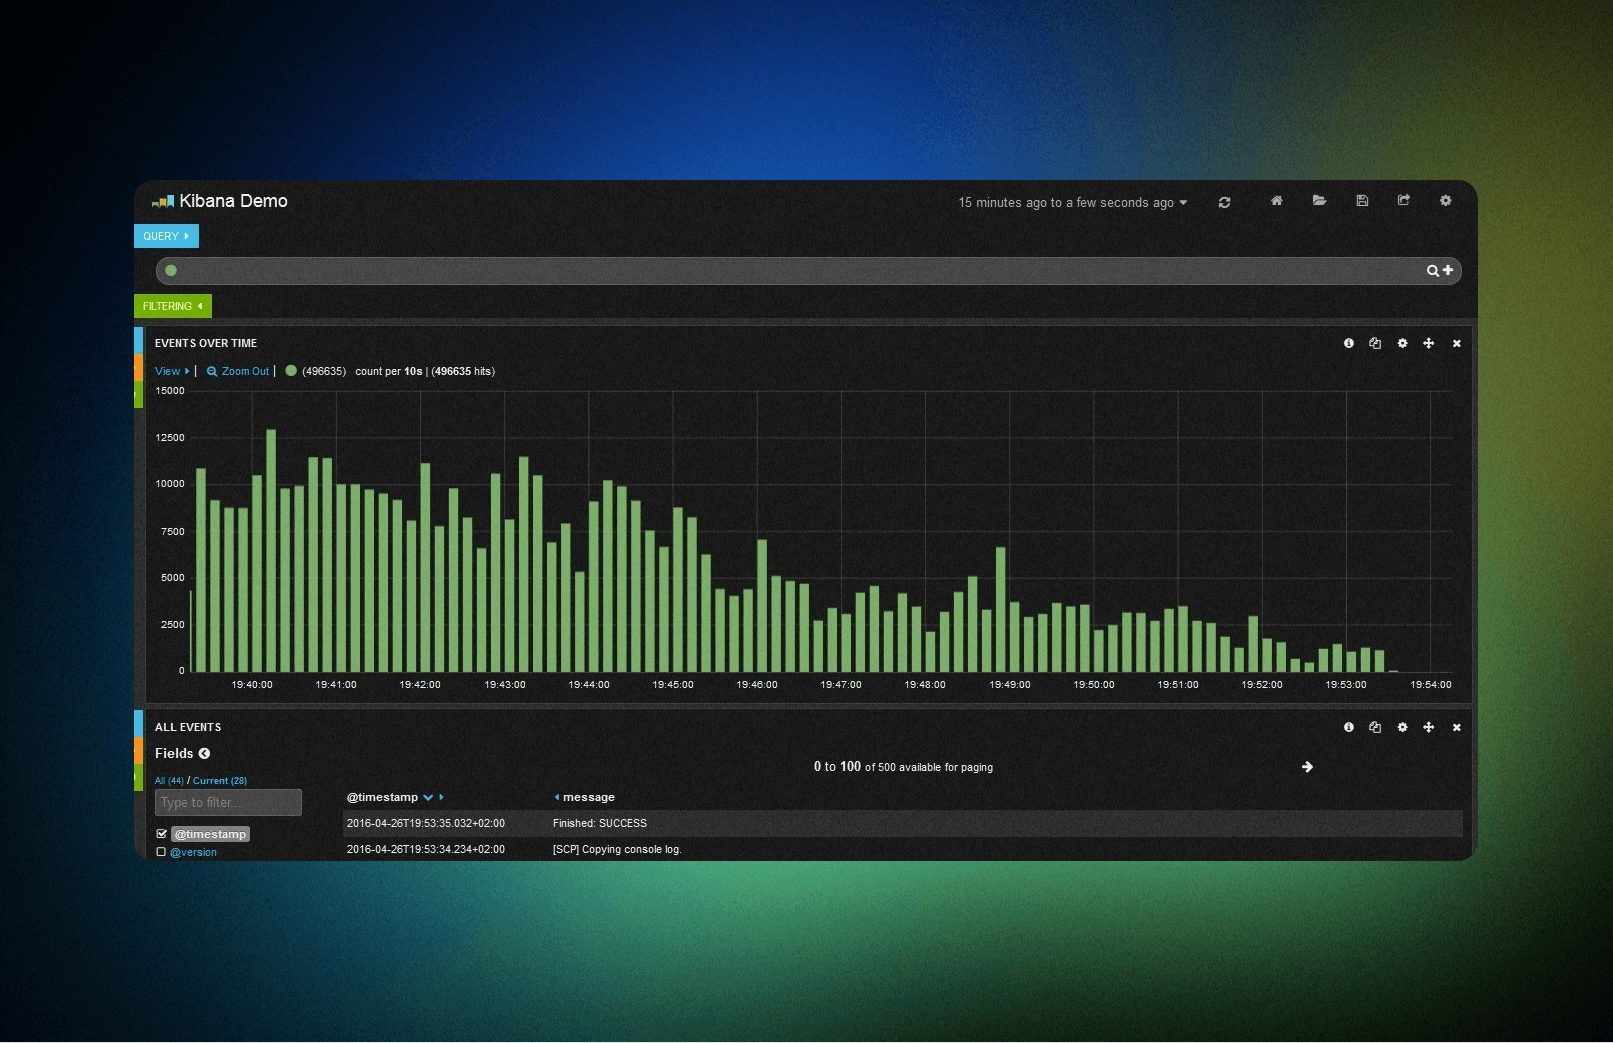Show info for Events Over Time panel
The width and height of the screenshot is (1613, 1043).
1348,343
